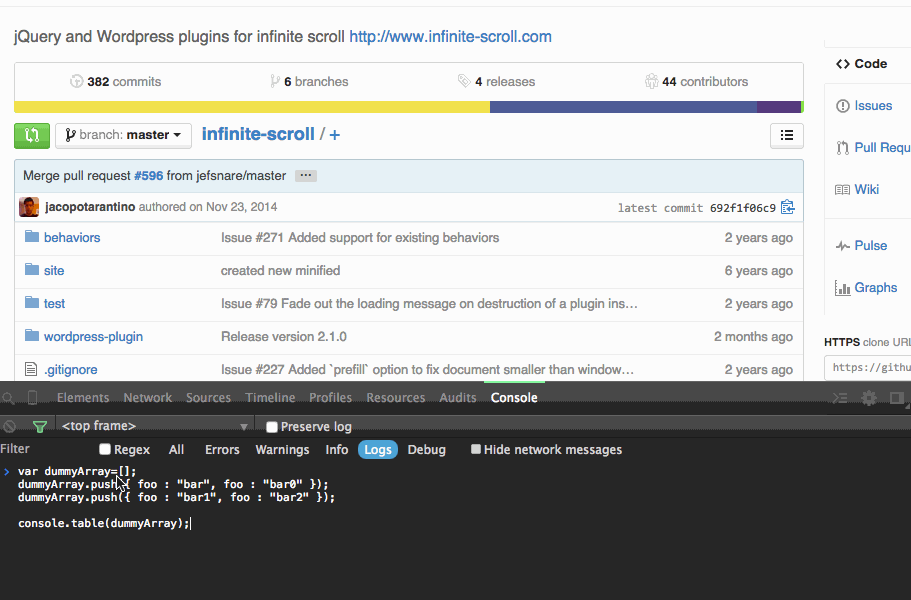Switch to the Network tab

(x=148, y=398)
